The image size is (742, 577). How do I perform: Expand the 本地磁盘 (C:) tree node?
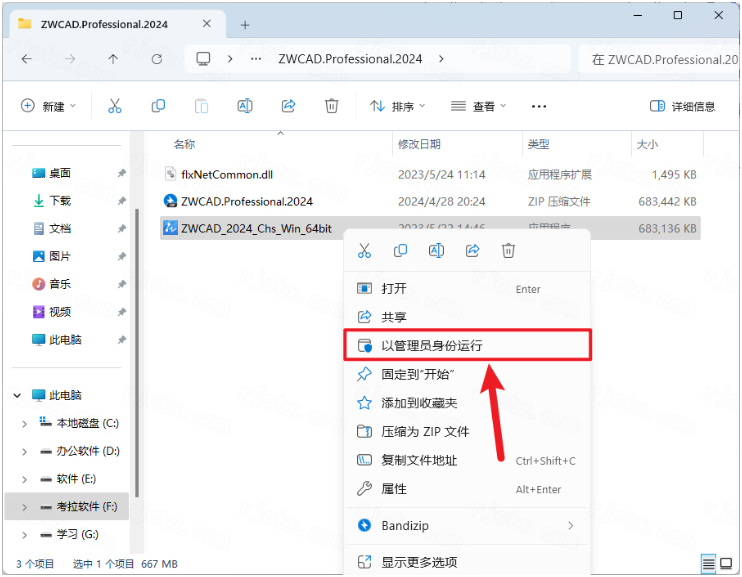[x=24, y=424]
